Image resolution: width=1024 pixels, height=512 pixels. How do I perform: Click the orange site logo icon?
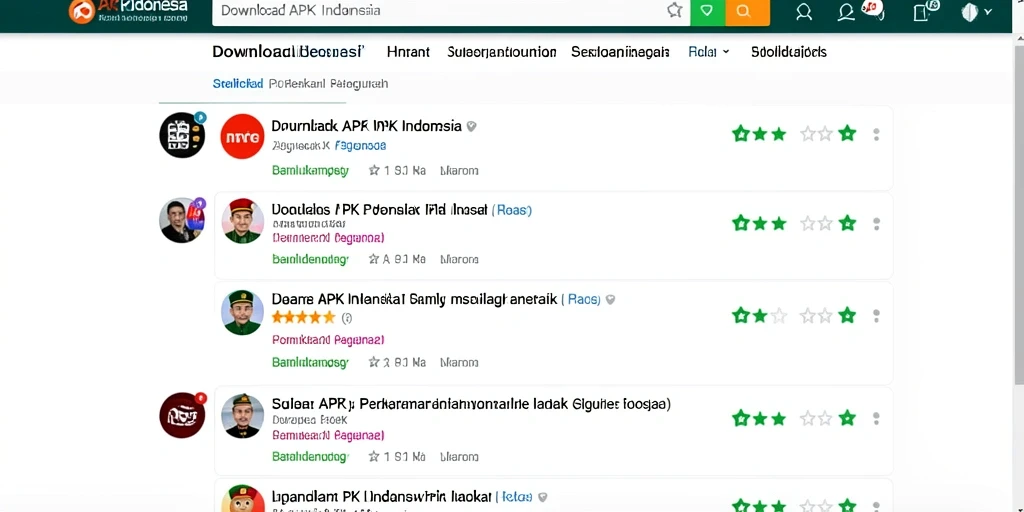click(x=82, y=10)
